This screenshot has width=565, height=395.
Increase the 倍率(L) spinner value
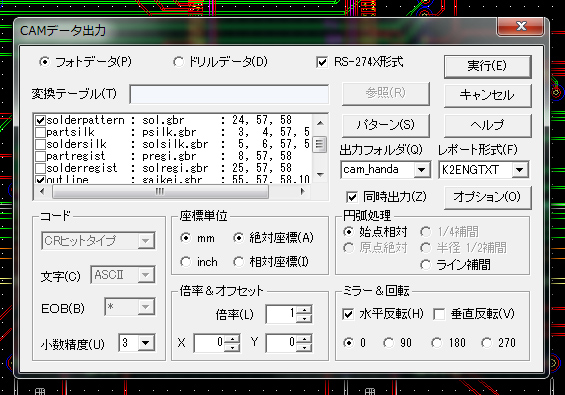(304, 310)
